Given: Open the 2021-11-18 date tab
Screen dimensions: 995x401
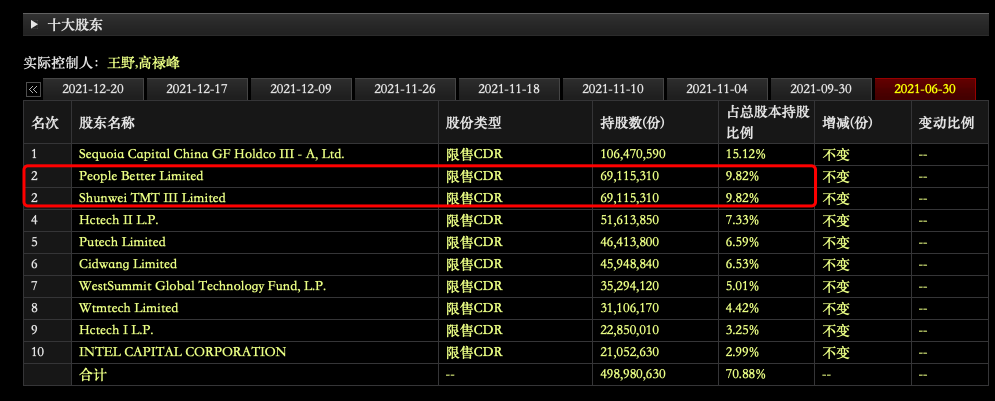Looking at the screenshot, I should 509,89.
